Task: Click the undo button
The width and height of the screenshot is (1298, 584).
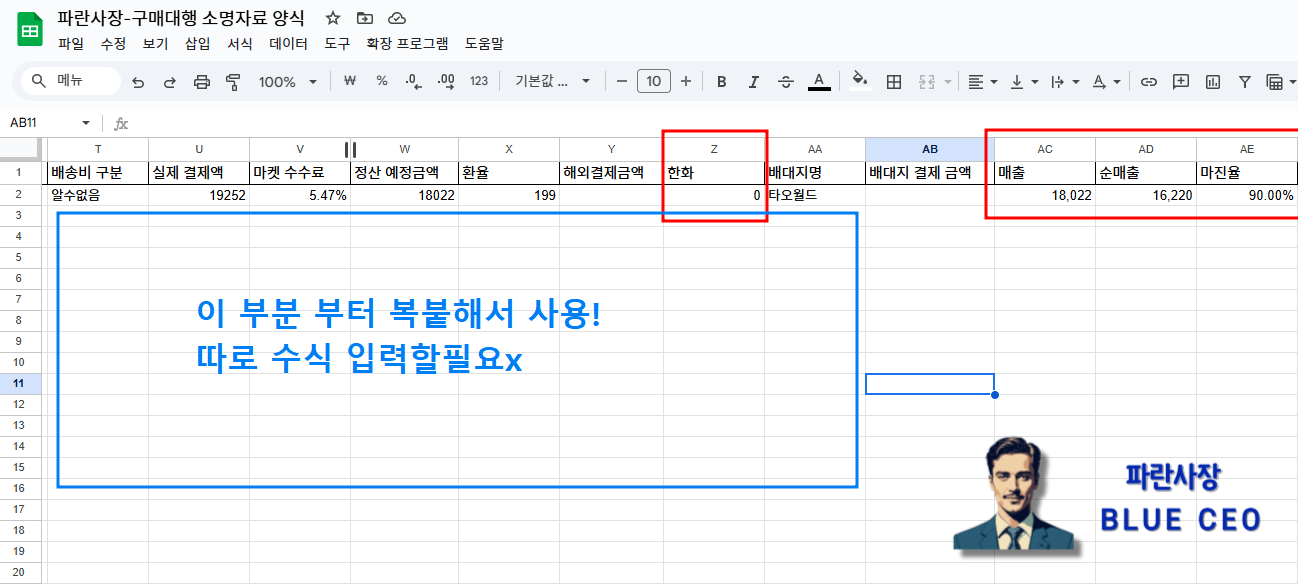Action: click(x=138, y=82)
